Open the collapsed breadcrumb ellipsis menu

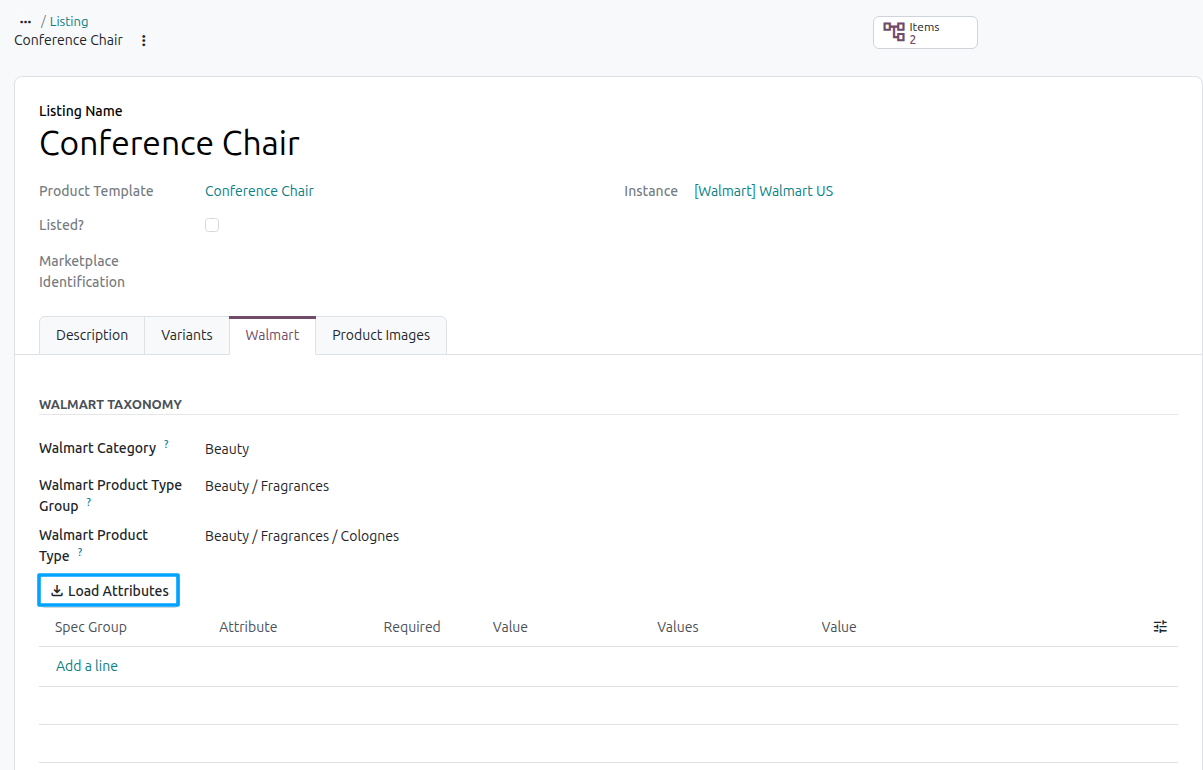click(x=26, y=21)
